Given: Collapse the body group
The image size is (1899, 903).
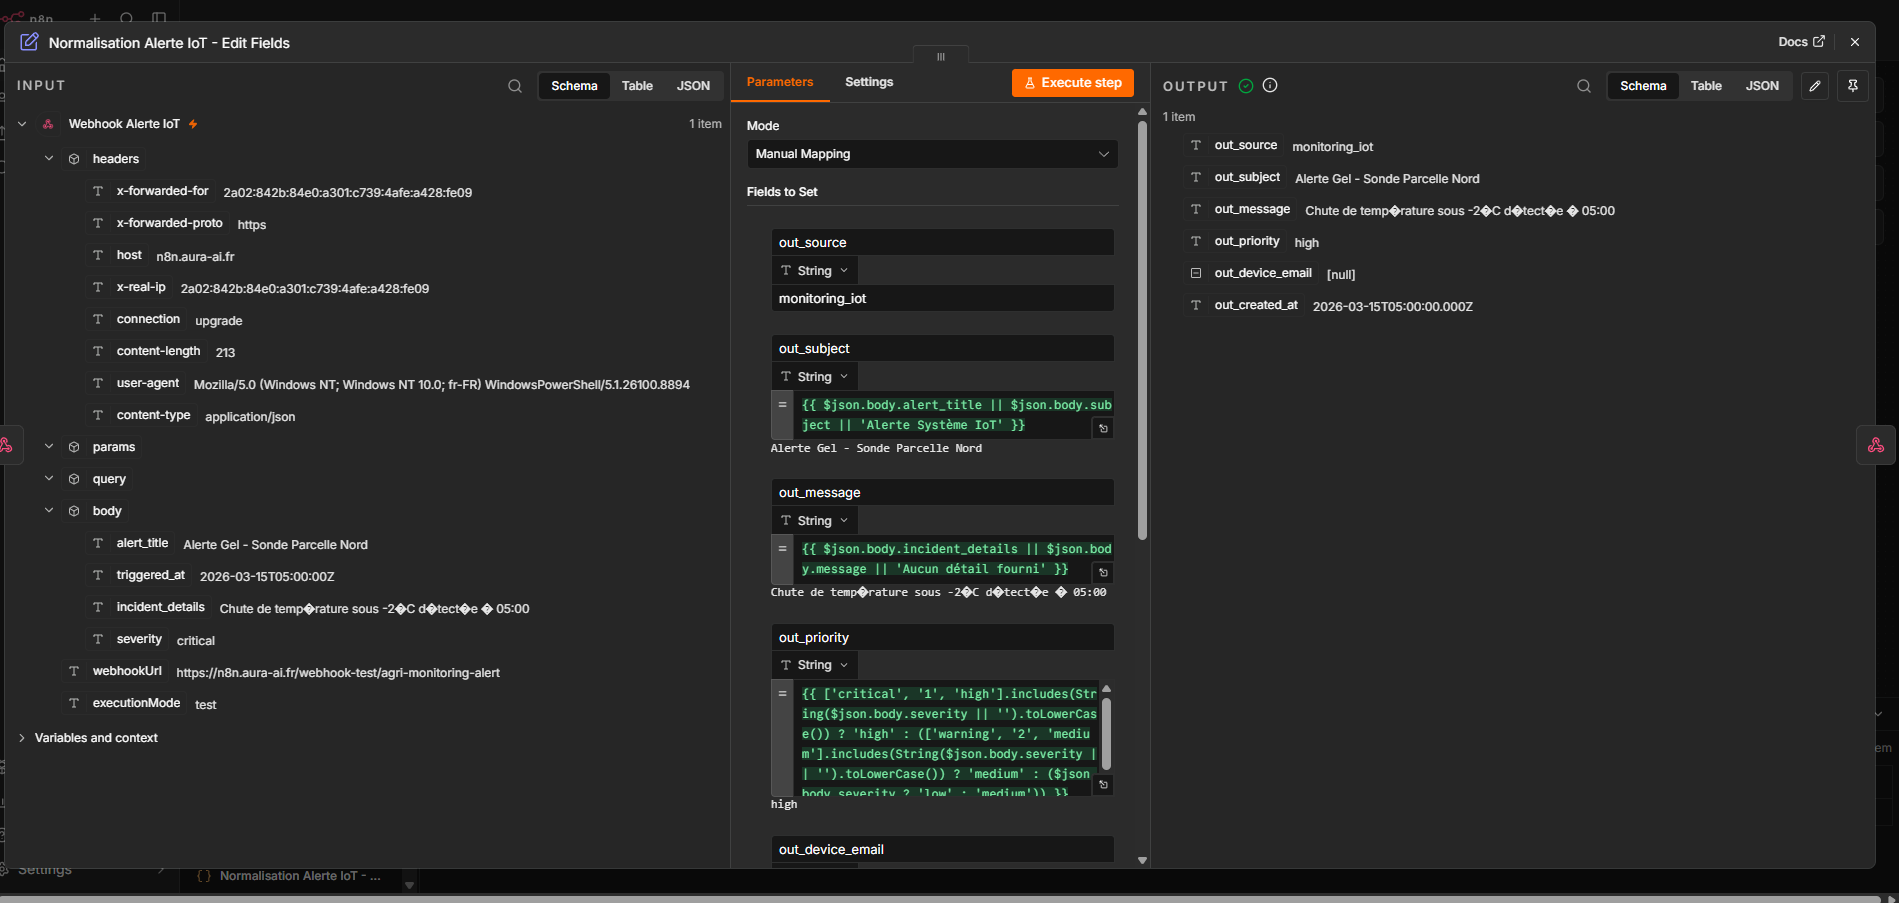Looking at the screenshot, I should 49,511.
